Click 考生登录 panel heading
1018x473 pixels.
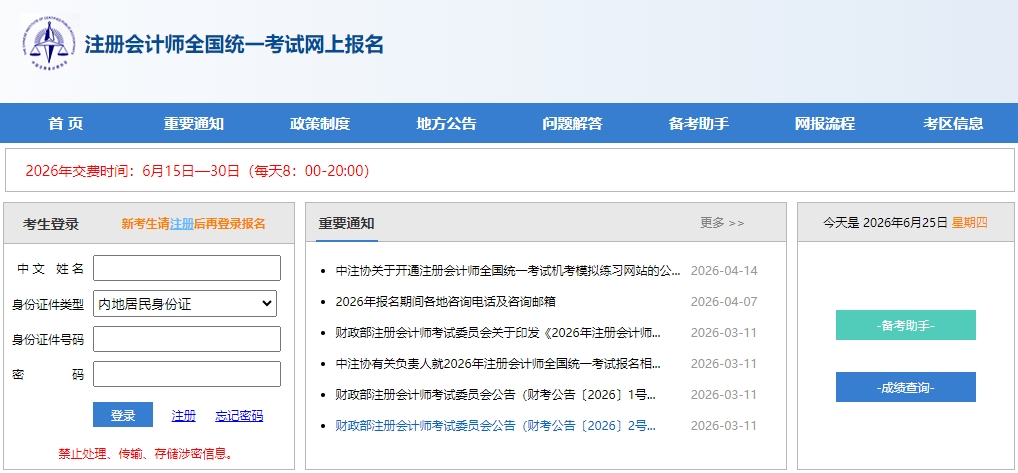point(51,224)
